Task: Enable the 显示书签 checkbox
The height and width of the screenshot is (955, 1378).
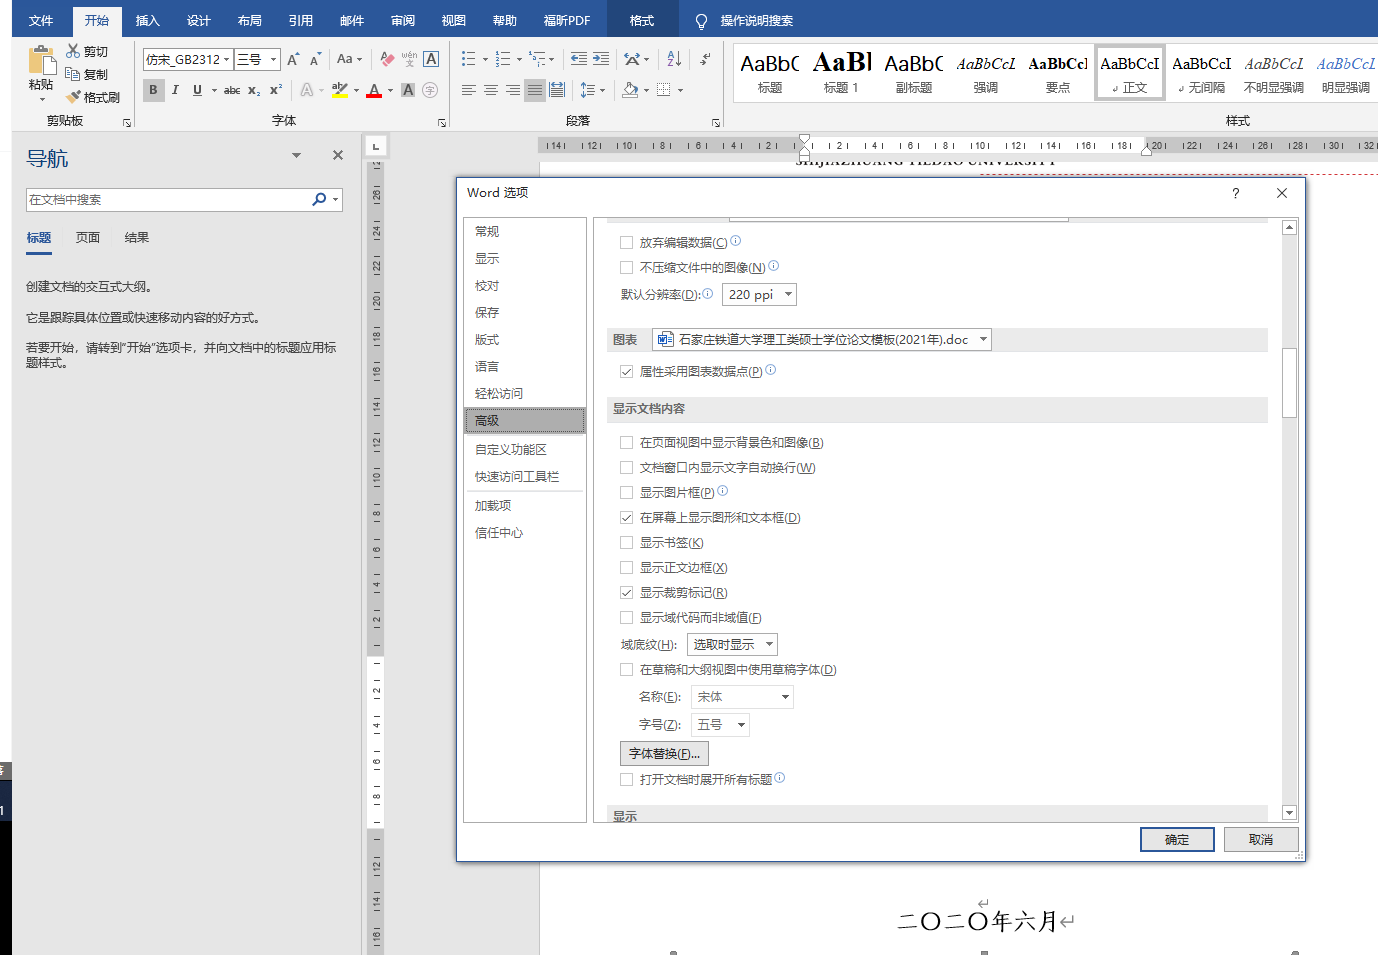Action: 627,542
